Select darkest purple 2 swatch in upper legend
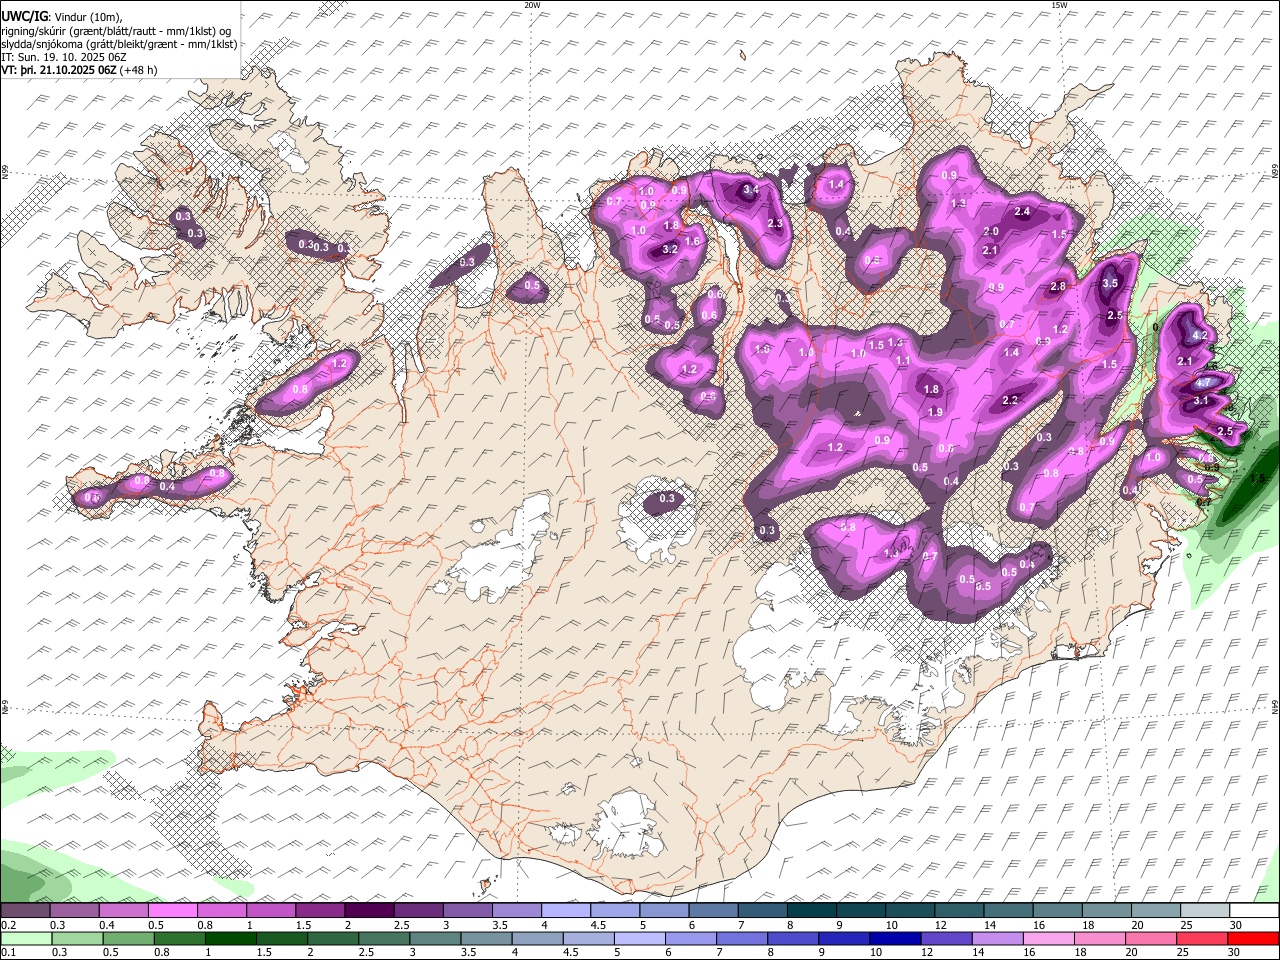The width and height of the screenshot is (1280, 960). (369, 911)
